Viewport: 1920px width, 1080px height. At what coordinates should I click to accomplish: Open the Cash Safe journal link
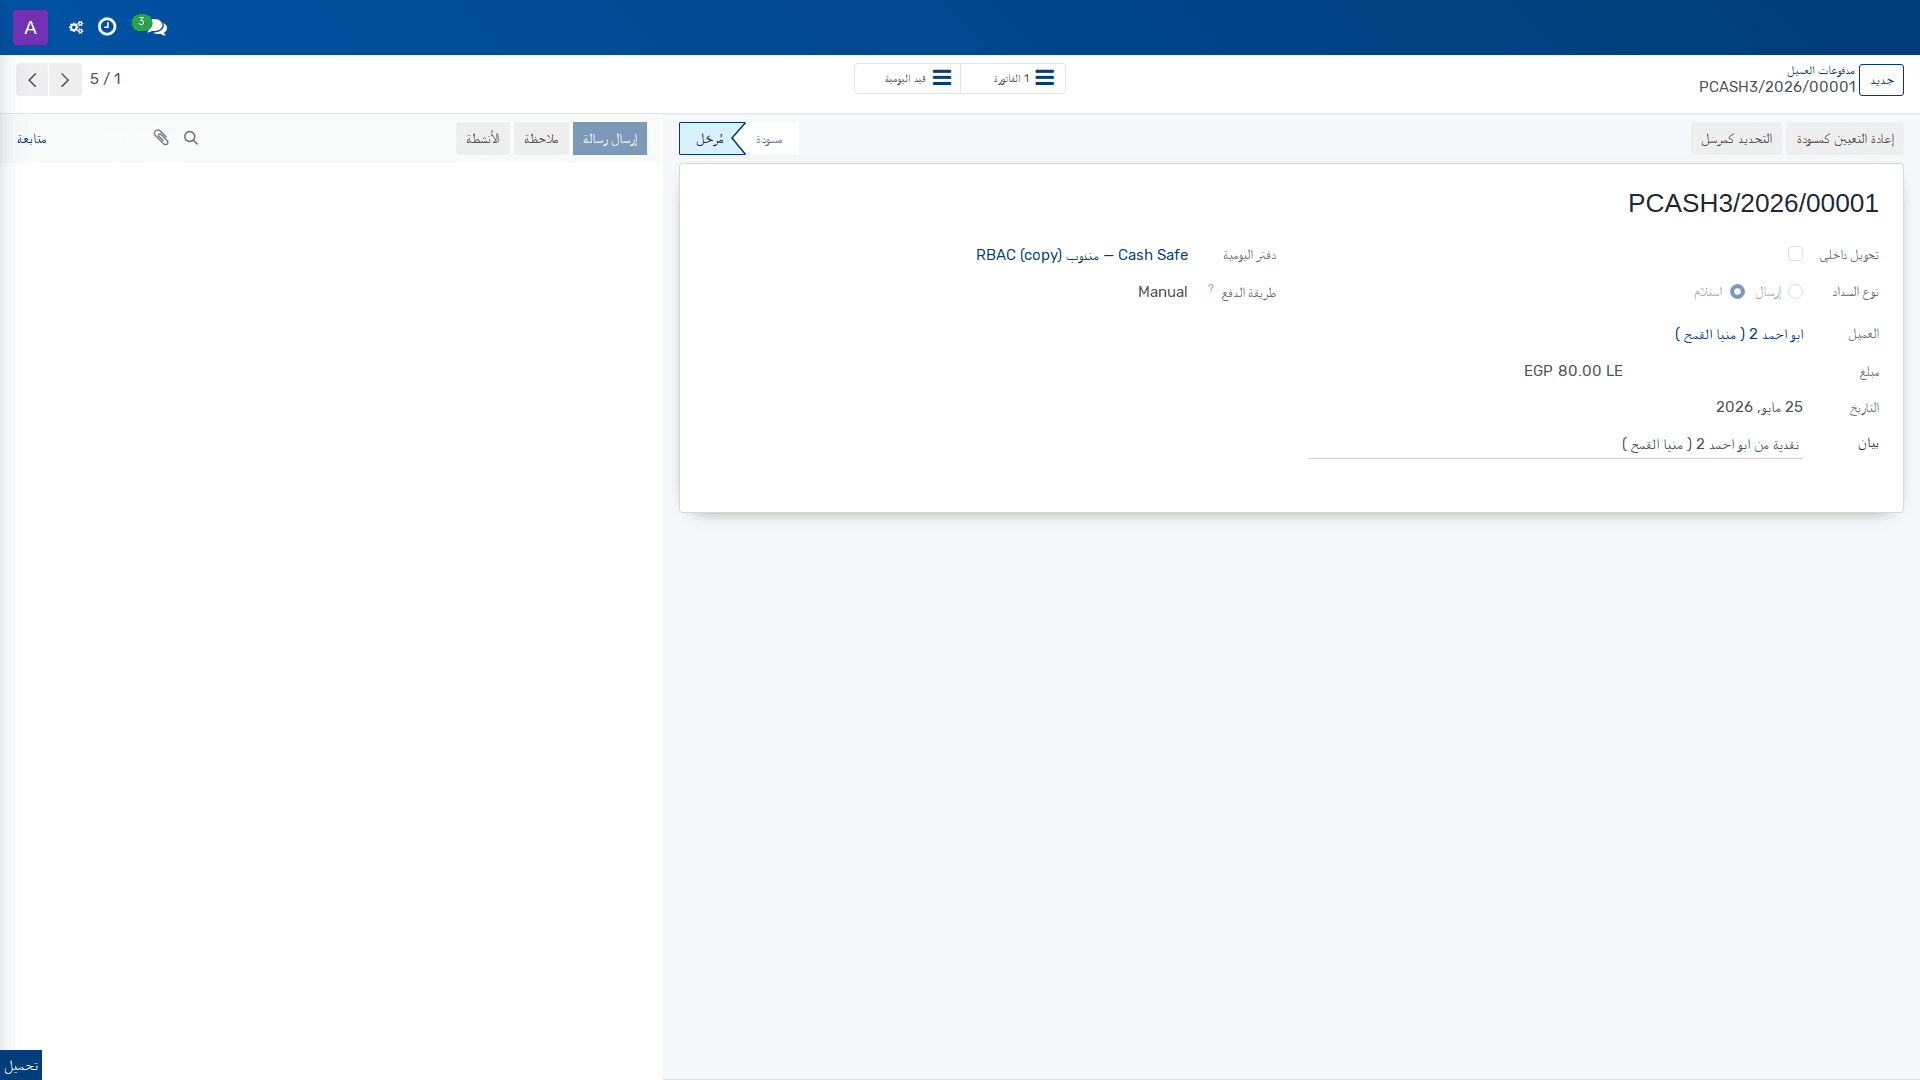1082,255
